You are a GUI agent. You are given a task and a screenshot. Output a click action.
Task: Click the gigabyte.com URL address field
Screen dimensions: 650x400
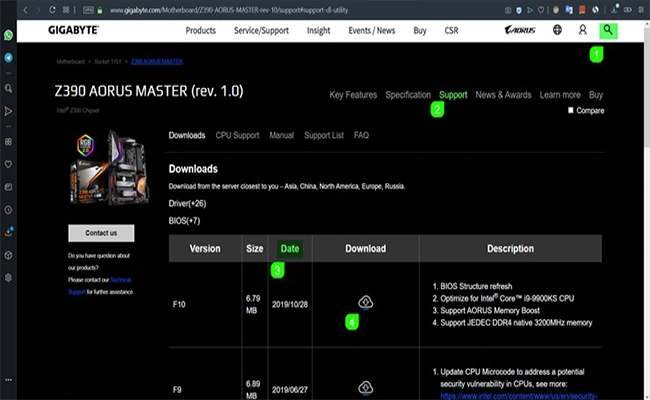point(229,10)
